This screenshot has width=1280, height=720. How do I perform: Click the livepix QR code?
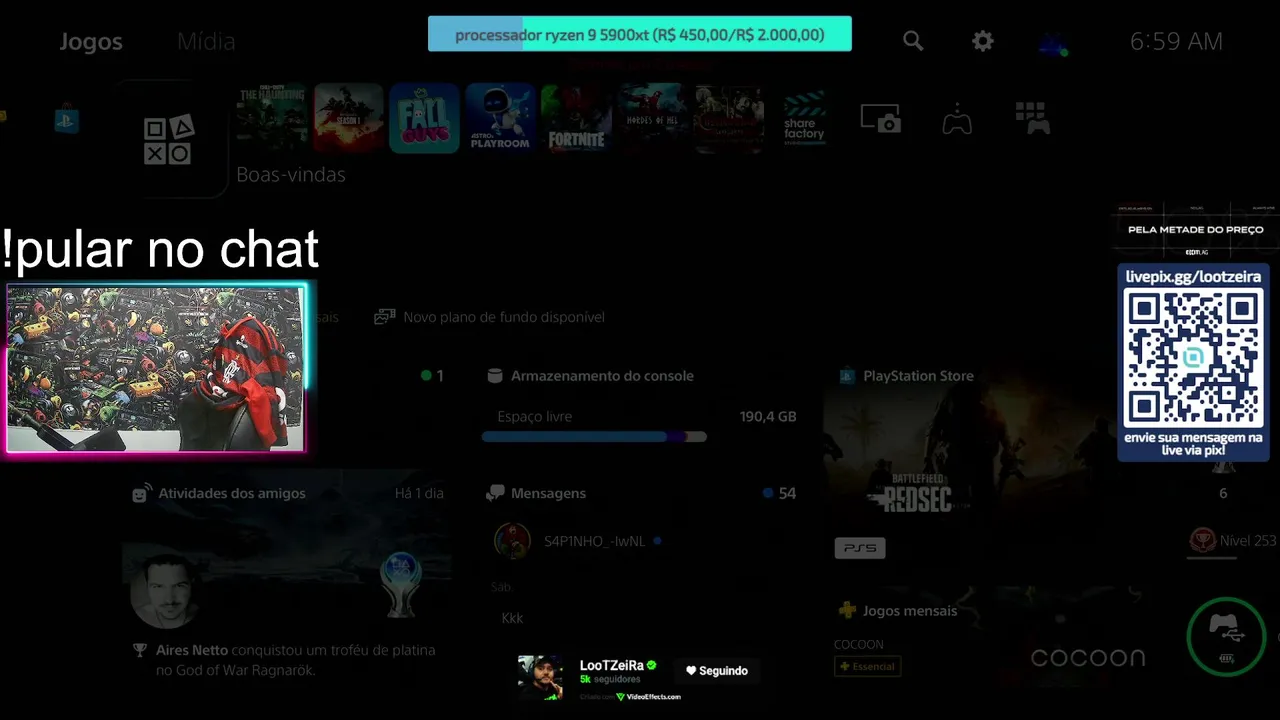pyautogui.click(x=1193, y=358)
